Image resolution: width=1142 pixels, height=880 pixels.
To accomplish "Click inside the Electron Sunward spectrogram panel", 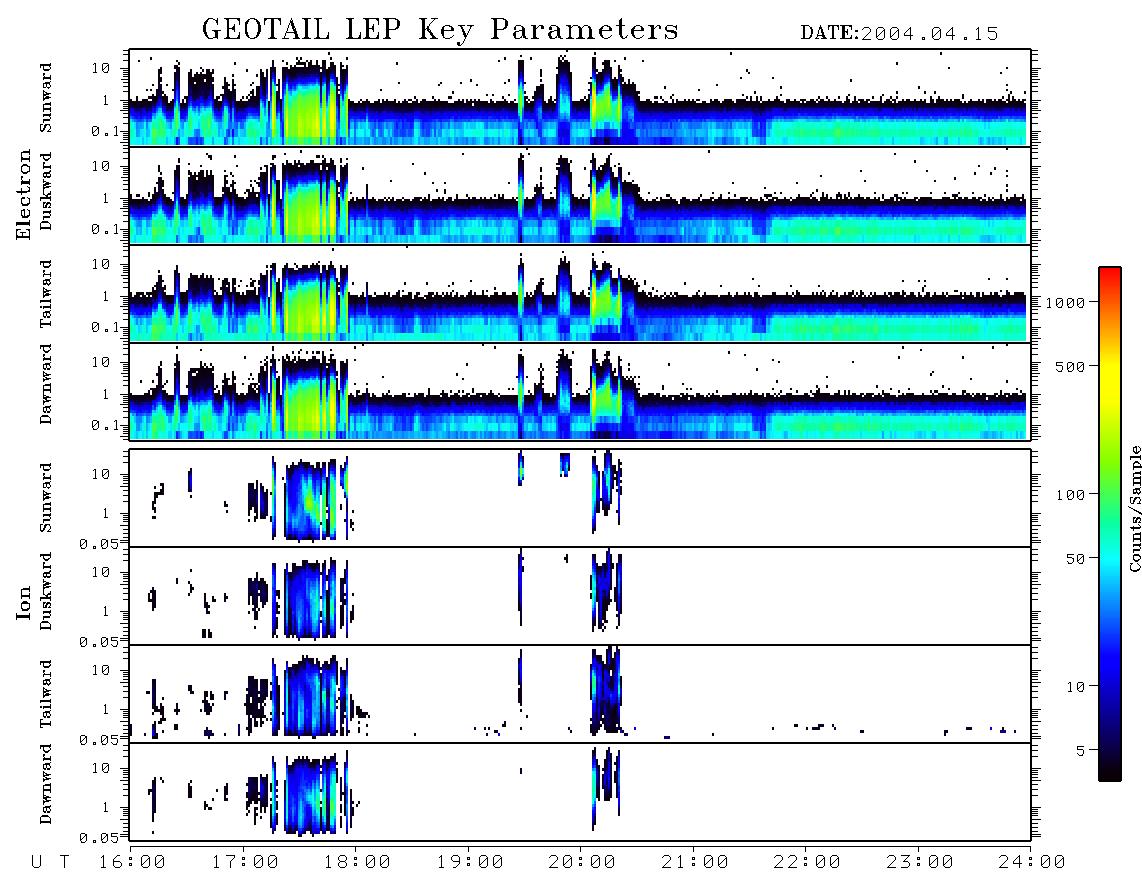I will 580,98.
